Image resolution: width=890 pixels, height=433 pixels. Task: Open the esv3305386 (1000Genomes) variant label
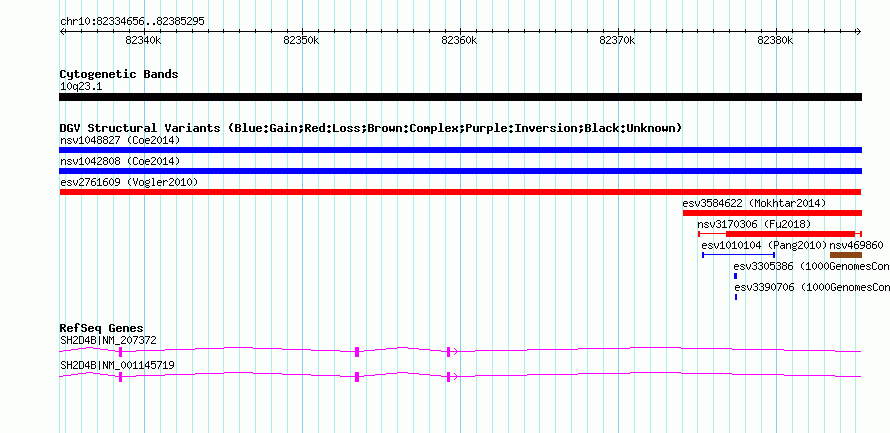(x=812, y=266)
